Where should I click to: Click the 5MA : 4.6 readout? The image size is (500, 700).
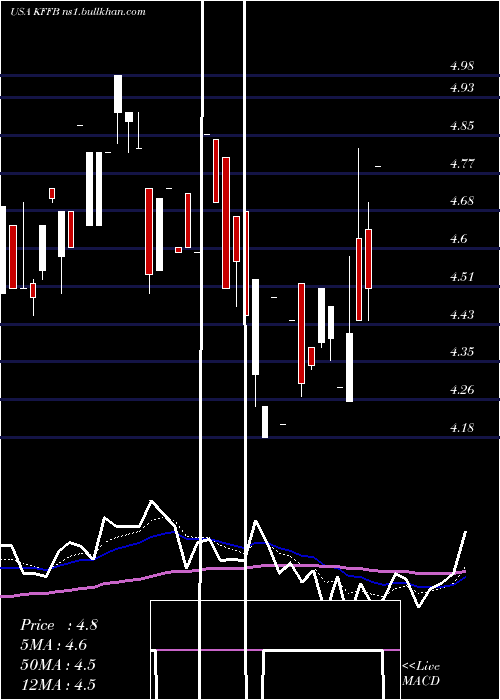coord(54,645)
